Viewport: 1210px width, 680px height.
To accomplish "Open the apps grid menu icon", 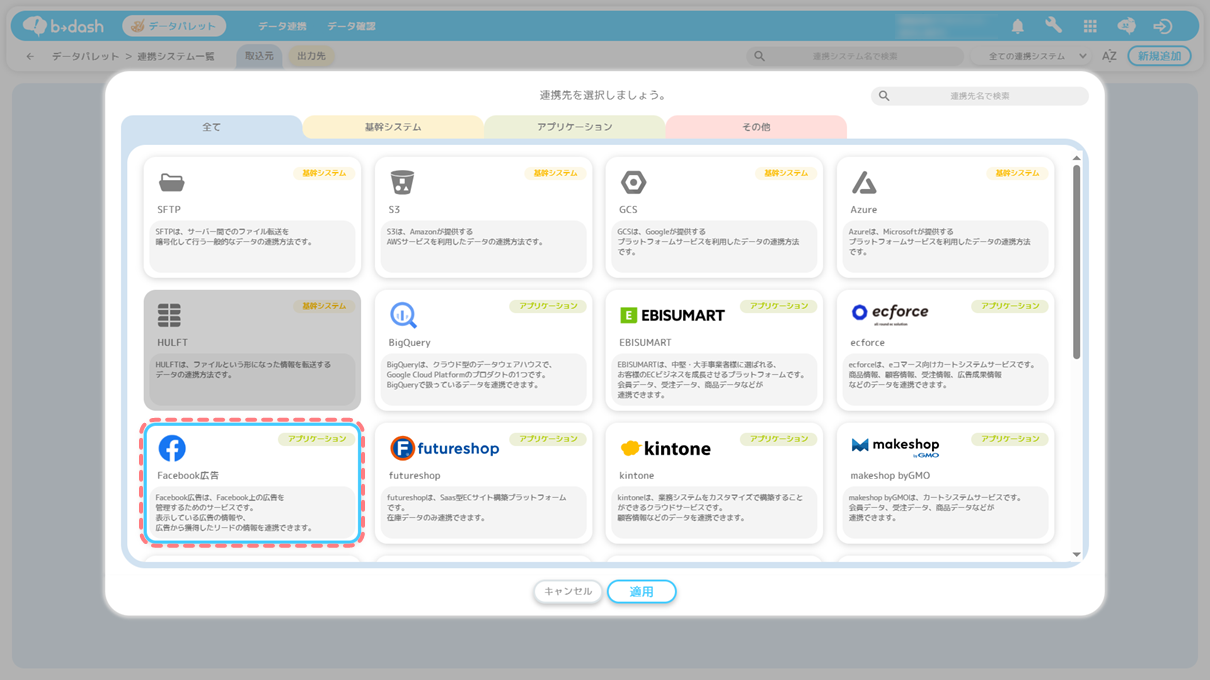I will (x=1090, y=26).
